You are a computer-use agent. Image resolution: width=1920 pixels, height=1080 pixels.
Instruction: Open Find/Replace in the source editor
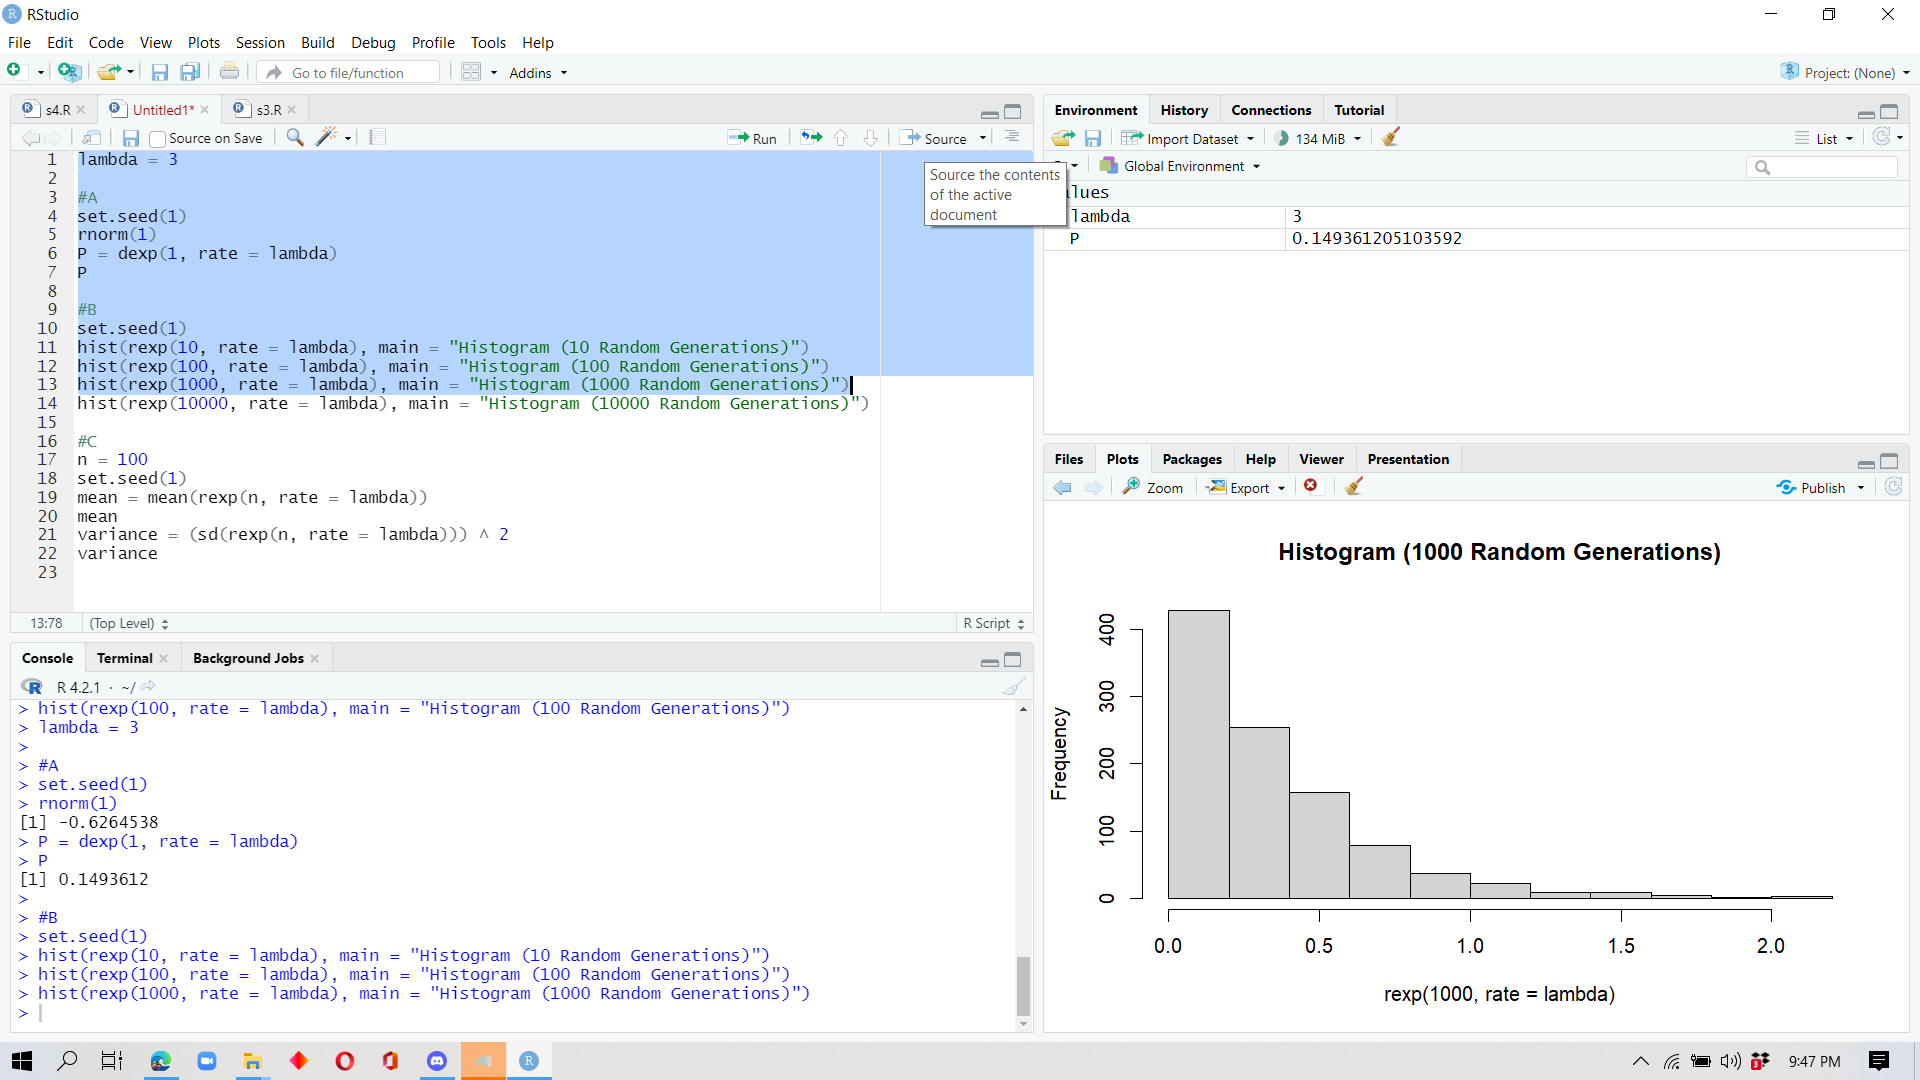coord(294,137)
